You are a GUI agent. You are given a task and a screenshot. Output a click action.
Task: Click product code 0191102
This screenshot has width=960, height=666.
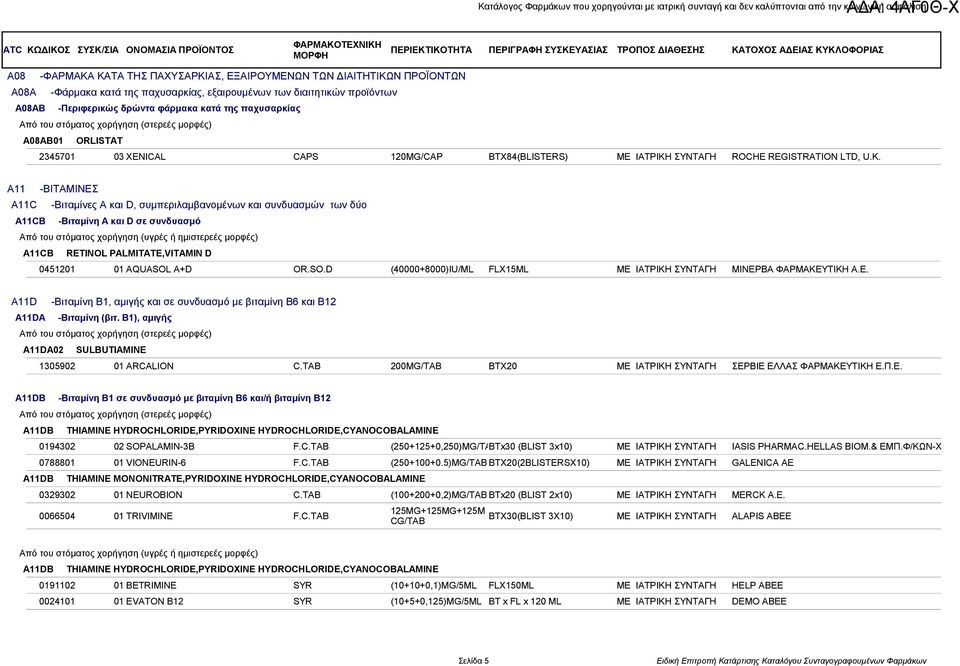coord(57,586)
